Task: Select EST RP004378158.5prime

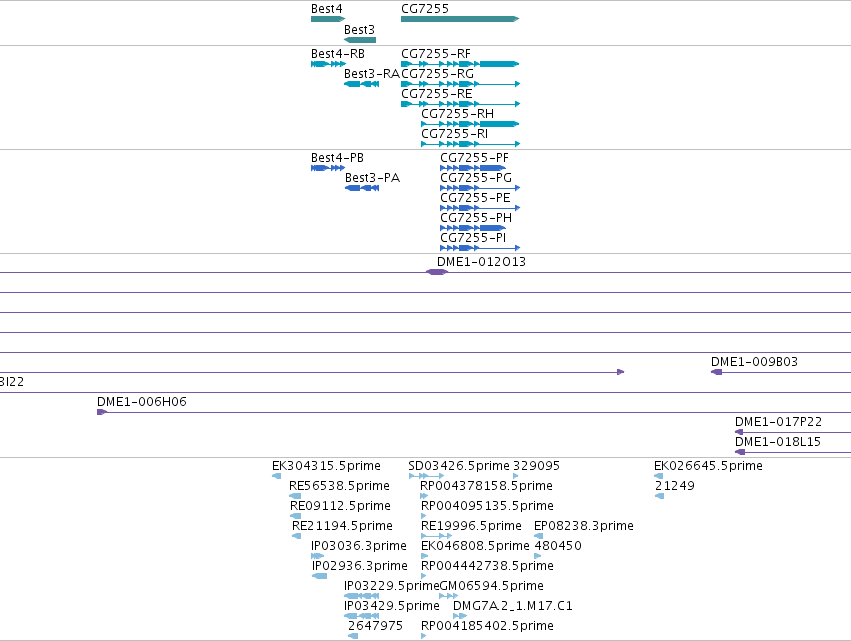Action: (424, 496)
